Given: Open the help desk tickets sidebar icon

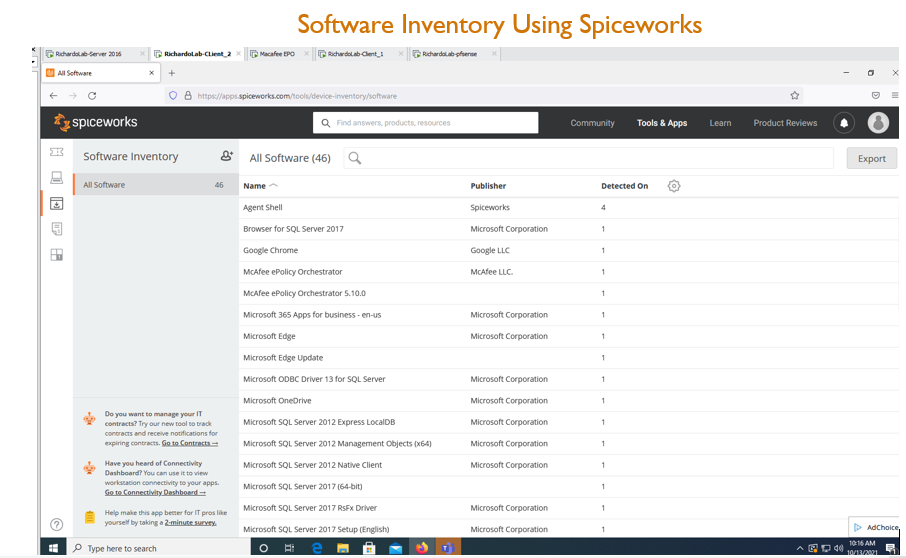Looking at the screenshot, I should 57,152.
